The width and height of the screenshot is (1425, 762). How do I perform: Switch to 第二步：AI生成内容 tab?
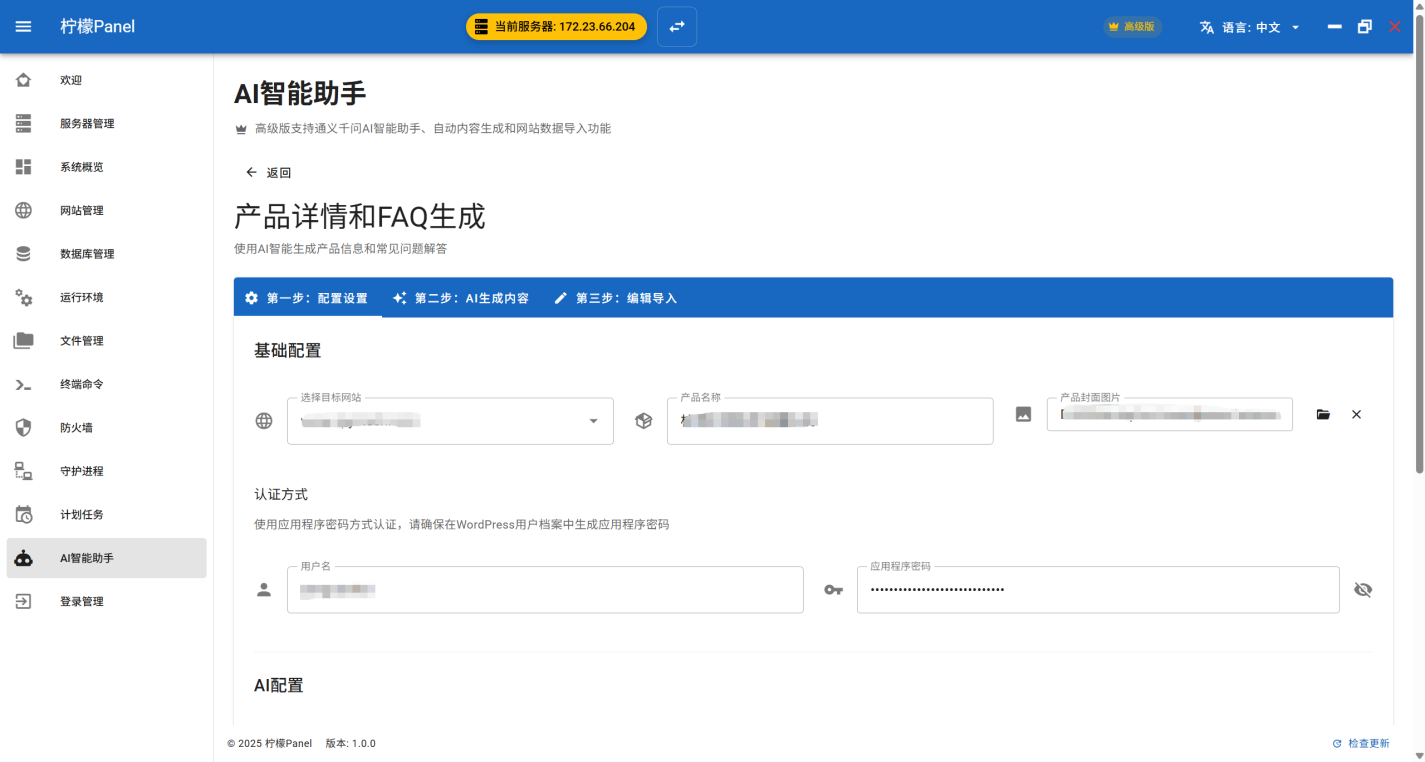[461, 298]
